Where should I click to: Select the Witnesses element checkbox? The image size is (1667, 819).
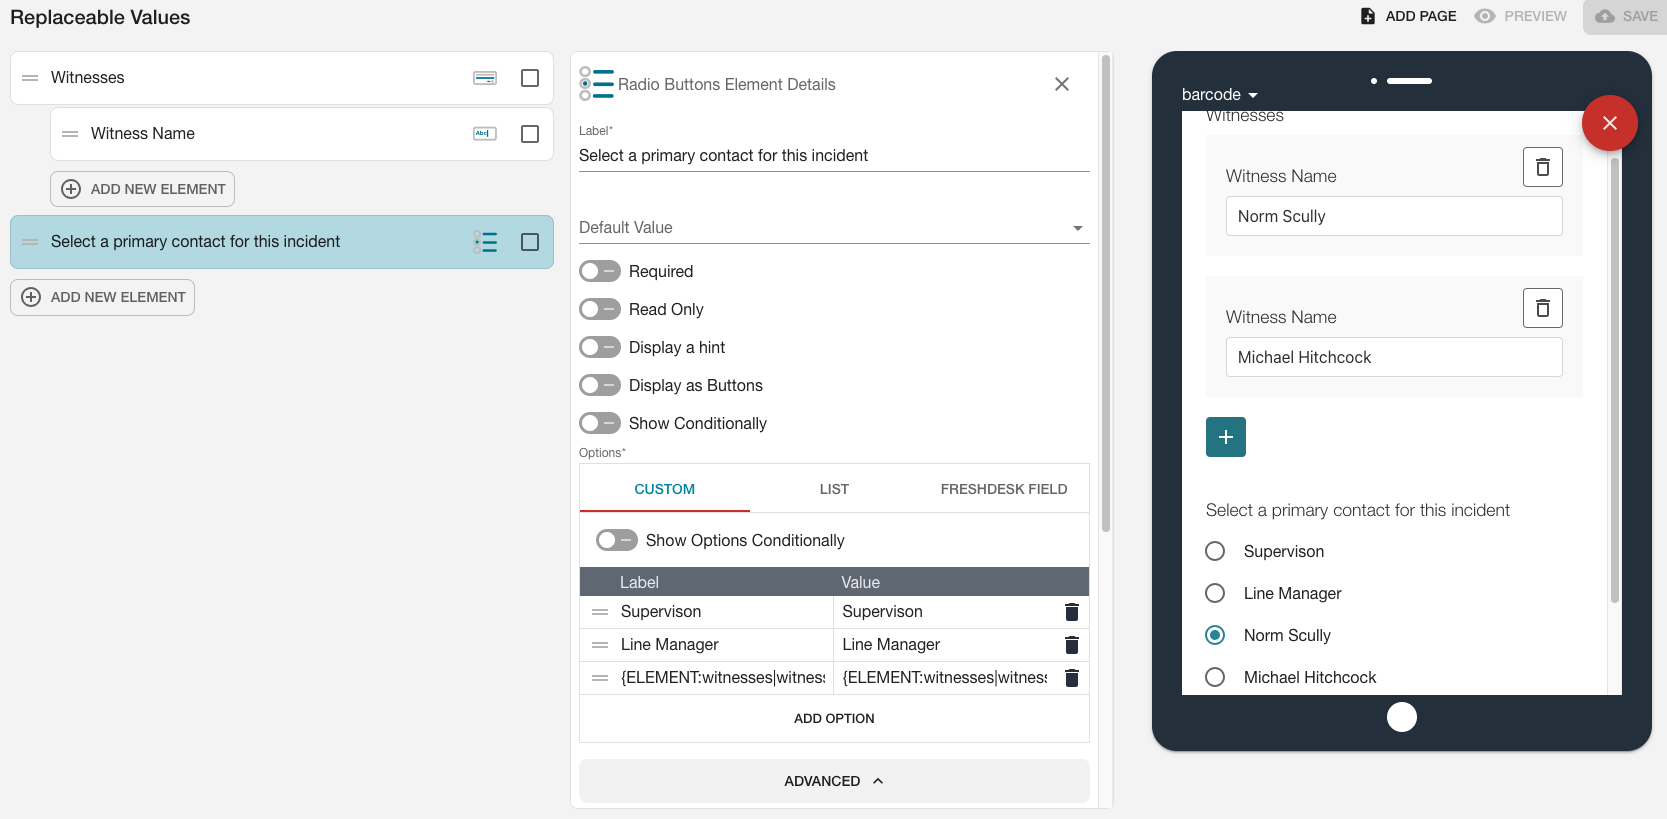click(x=530, y=78)
